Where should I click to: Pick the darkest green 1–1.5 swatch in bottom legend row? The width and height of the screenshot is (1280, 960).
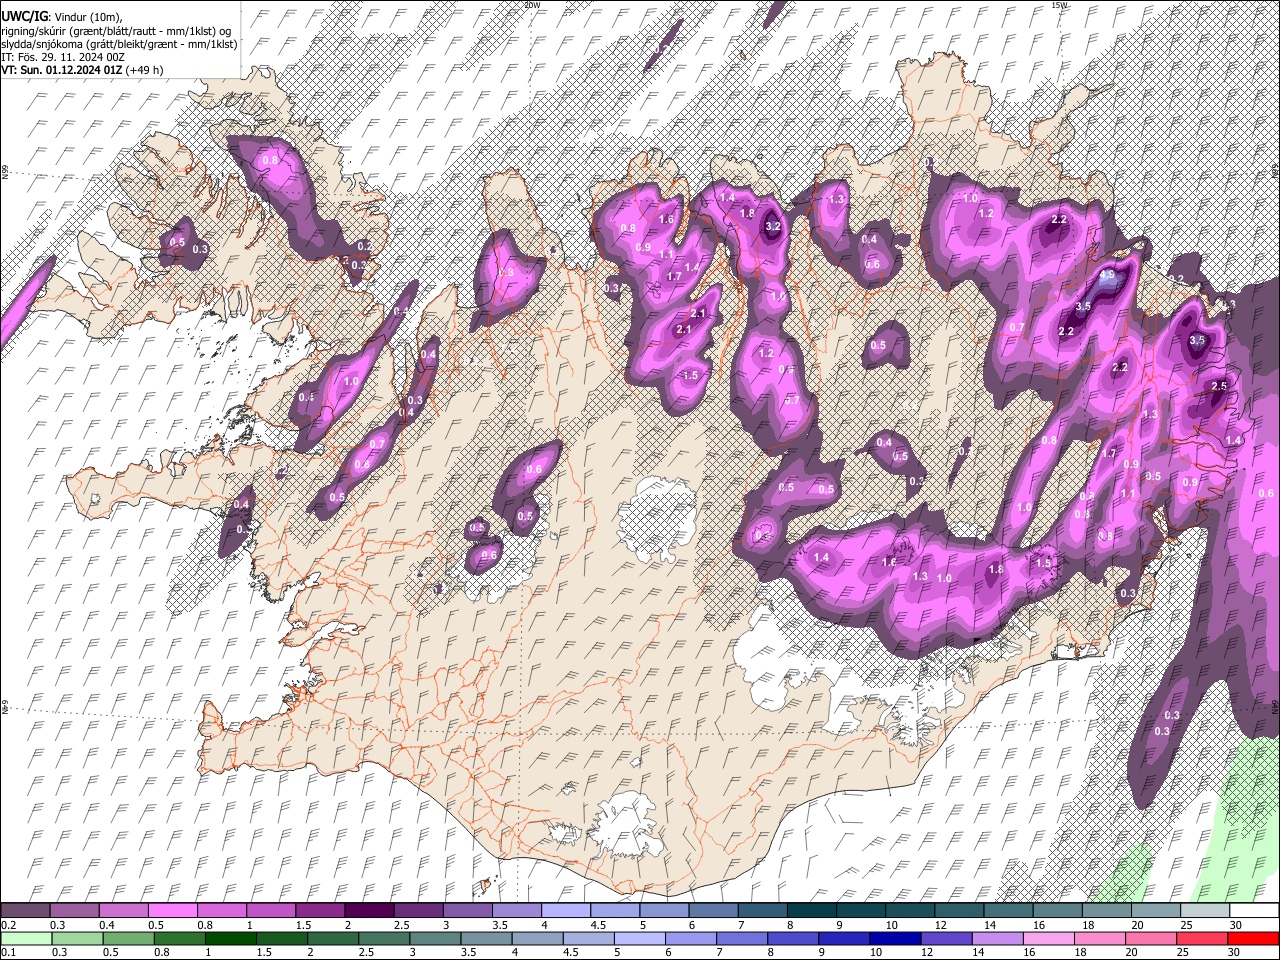(x=230, y=938)
